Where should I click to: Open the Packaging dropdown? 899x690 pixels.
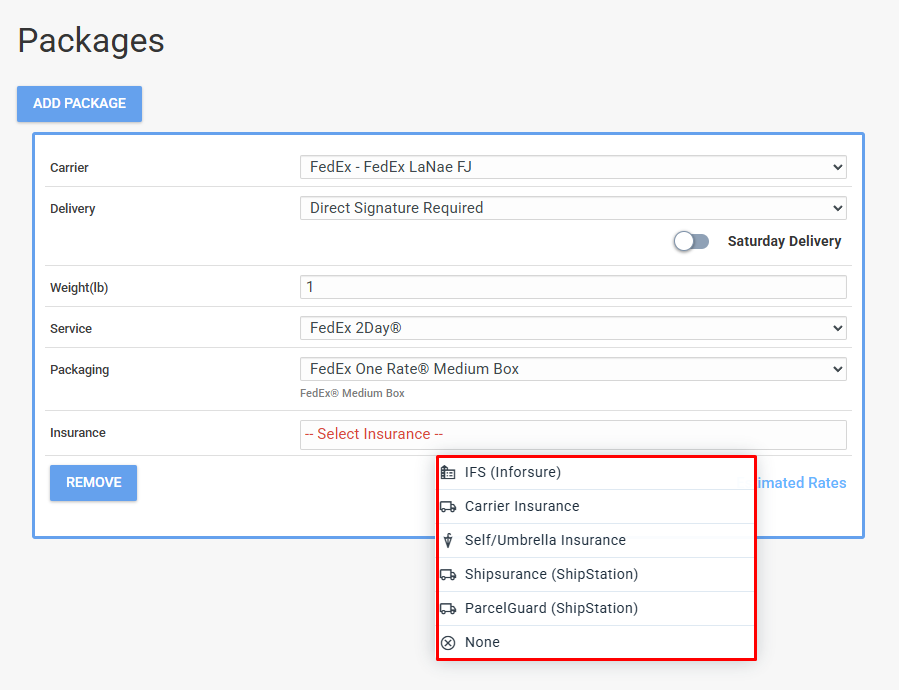[x=573, y=369]
